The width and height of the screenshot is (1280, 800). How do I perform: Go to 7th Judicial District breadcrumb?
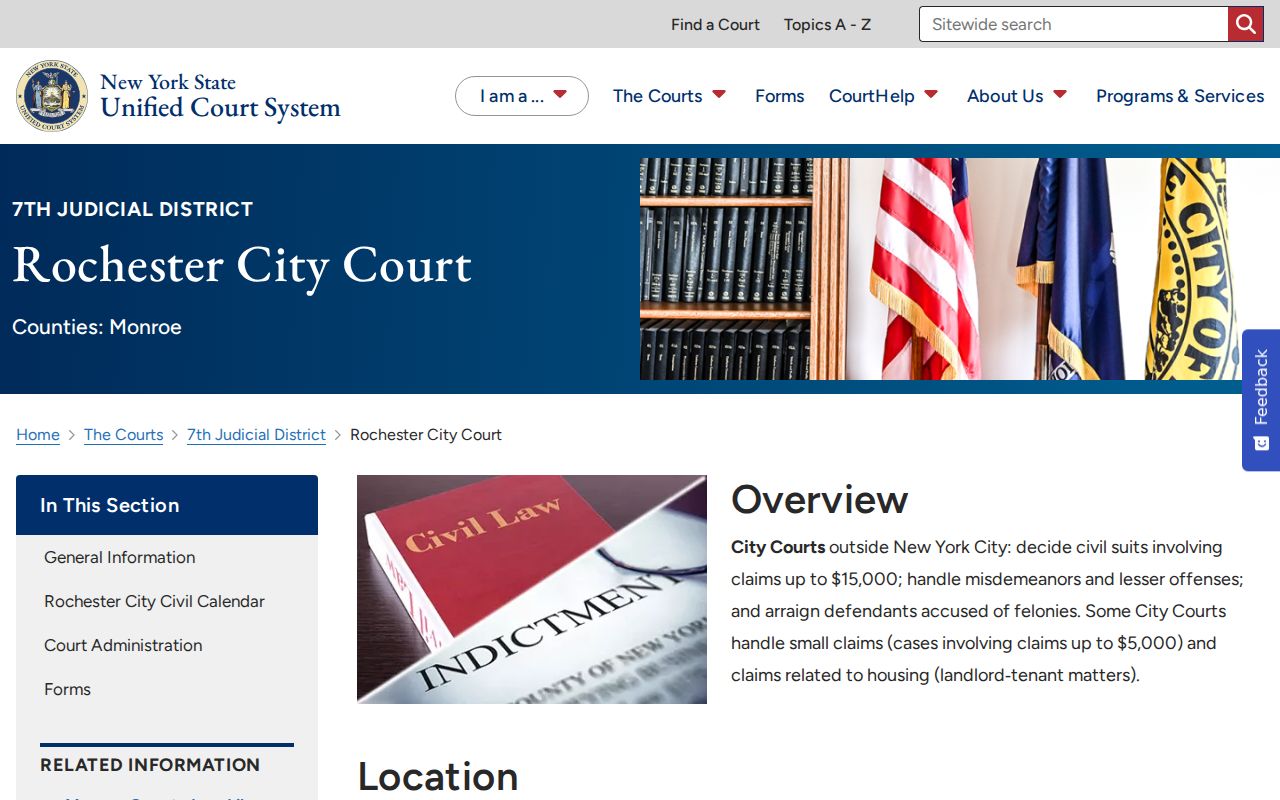pyautogui.click(x=256, y=435)
